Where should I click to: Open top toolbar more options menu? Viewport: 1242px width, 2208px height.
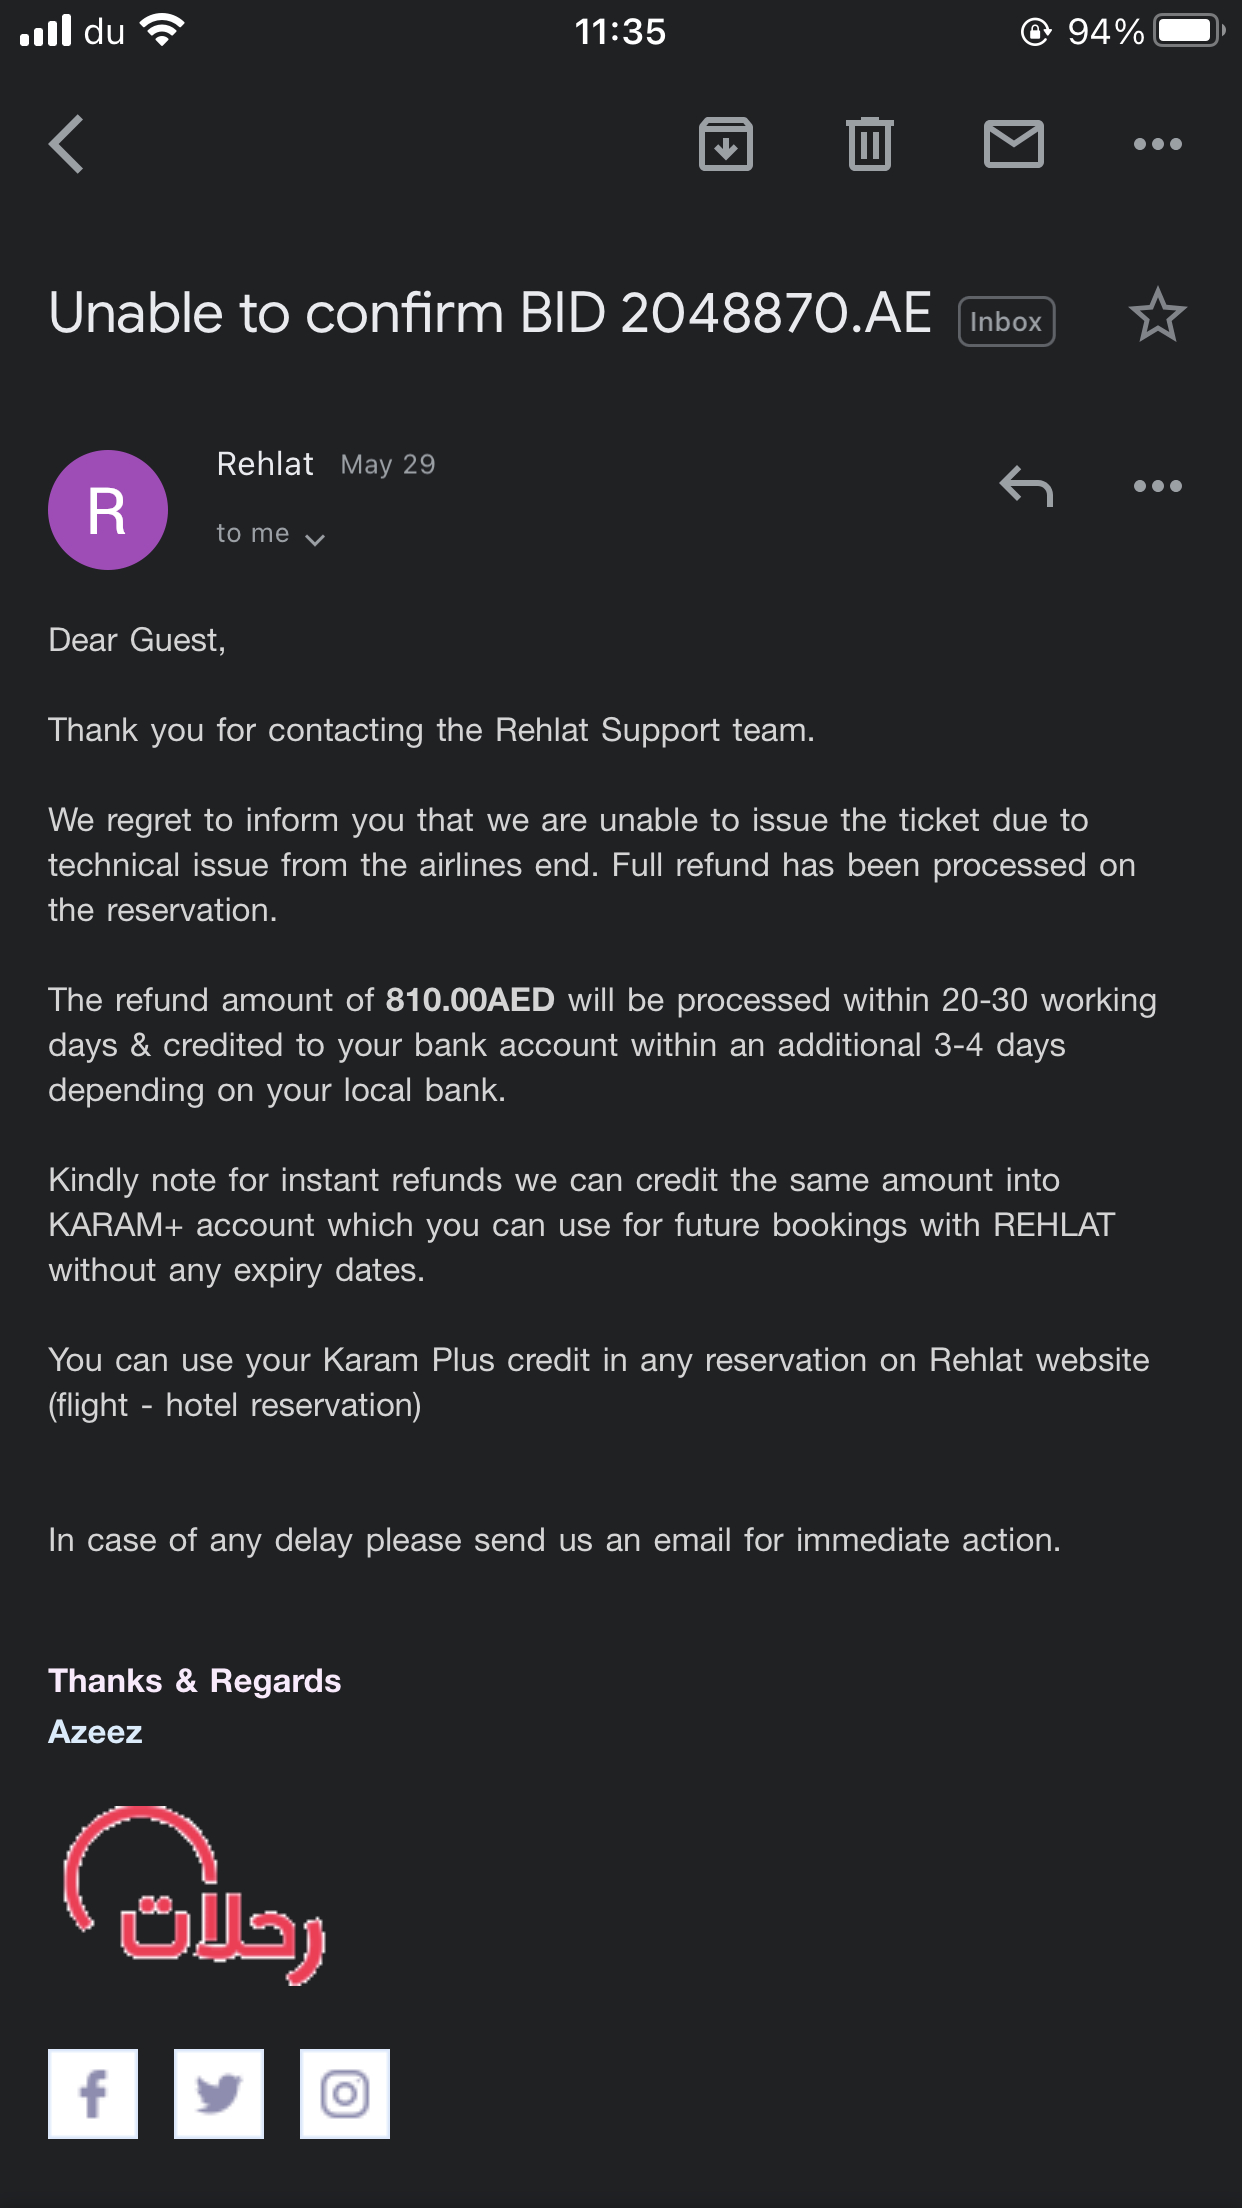1157,145
